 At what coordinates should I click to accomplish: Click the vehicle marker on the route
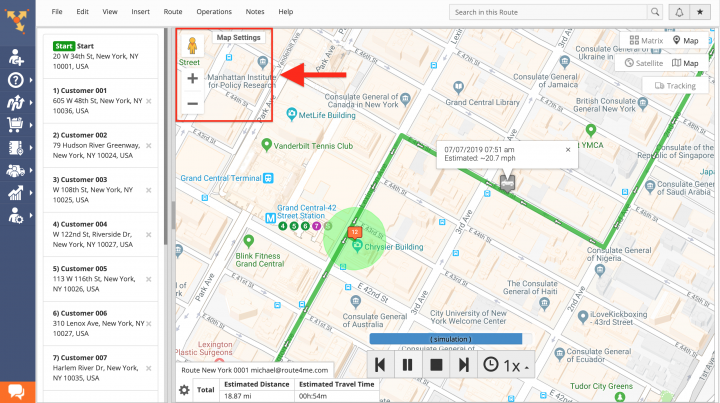(507, 183)
